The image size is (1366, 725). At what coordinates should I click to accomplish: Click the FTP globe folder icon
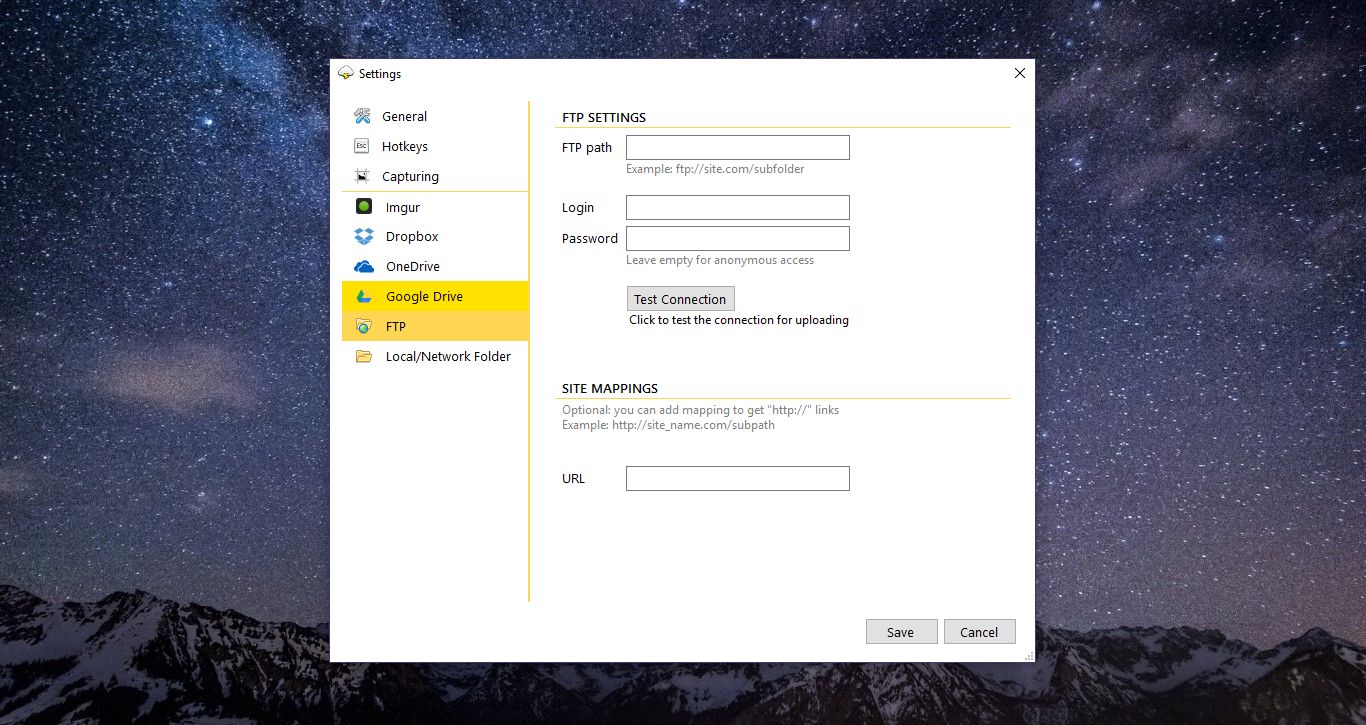coord(364,326)
